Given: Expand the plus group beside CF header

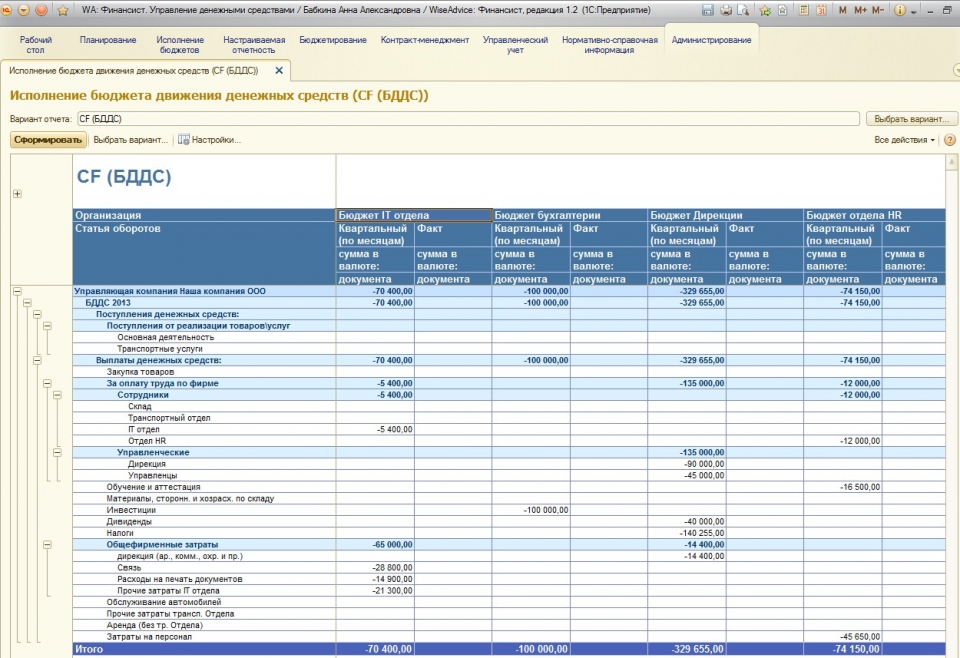Looking at the screenshot, I should [x=16, y=194].
